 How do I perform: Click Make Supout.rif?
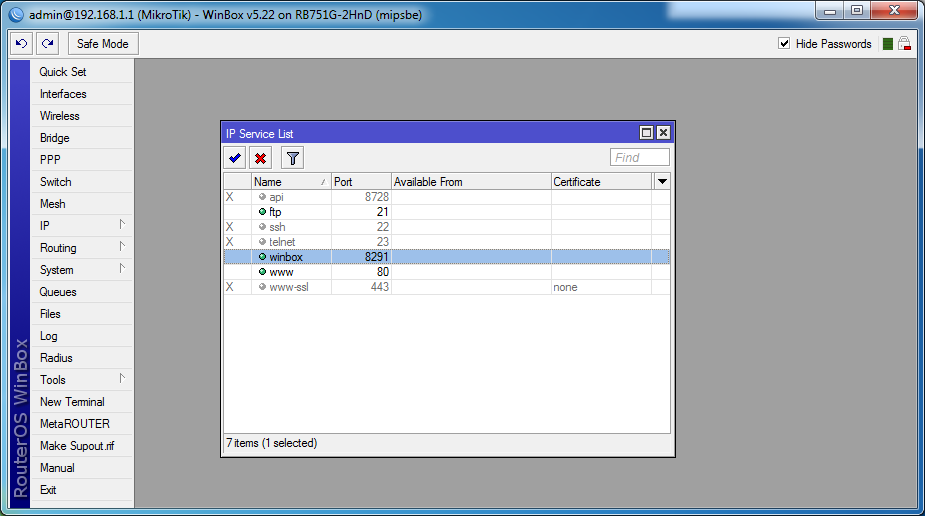[81, 446]
